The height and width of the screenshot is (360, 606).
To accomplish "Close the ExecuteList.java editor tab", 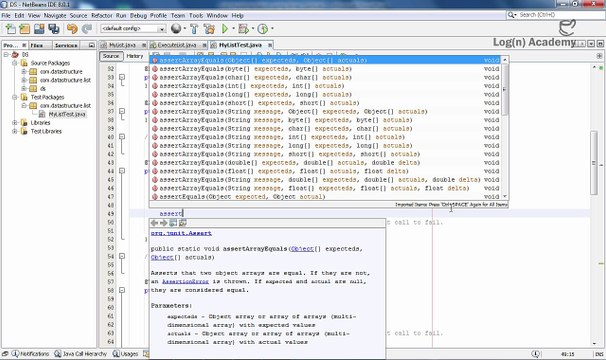I will pos(204,45).
